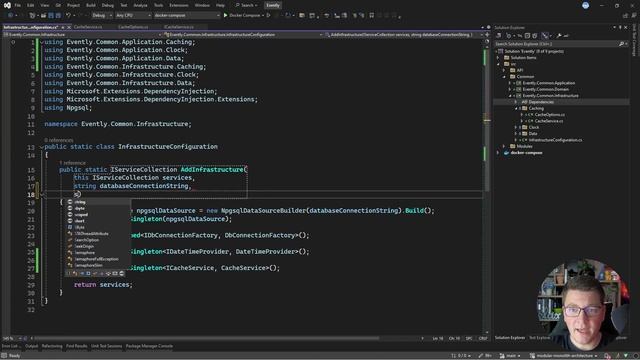Screen dimensions: 640x360
Task: Click Solution Explorer show all files icon
Action: [x=535, y=36]
